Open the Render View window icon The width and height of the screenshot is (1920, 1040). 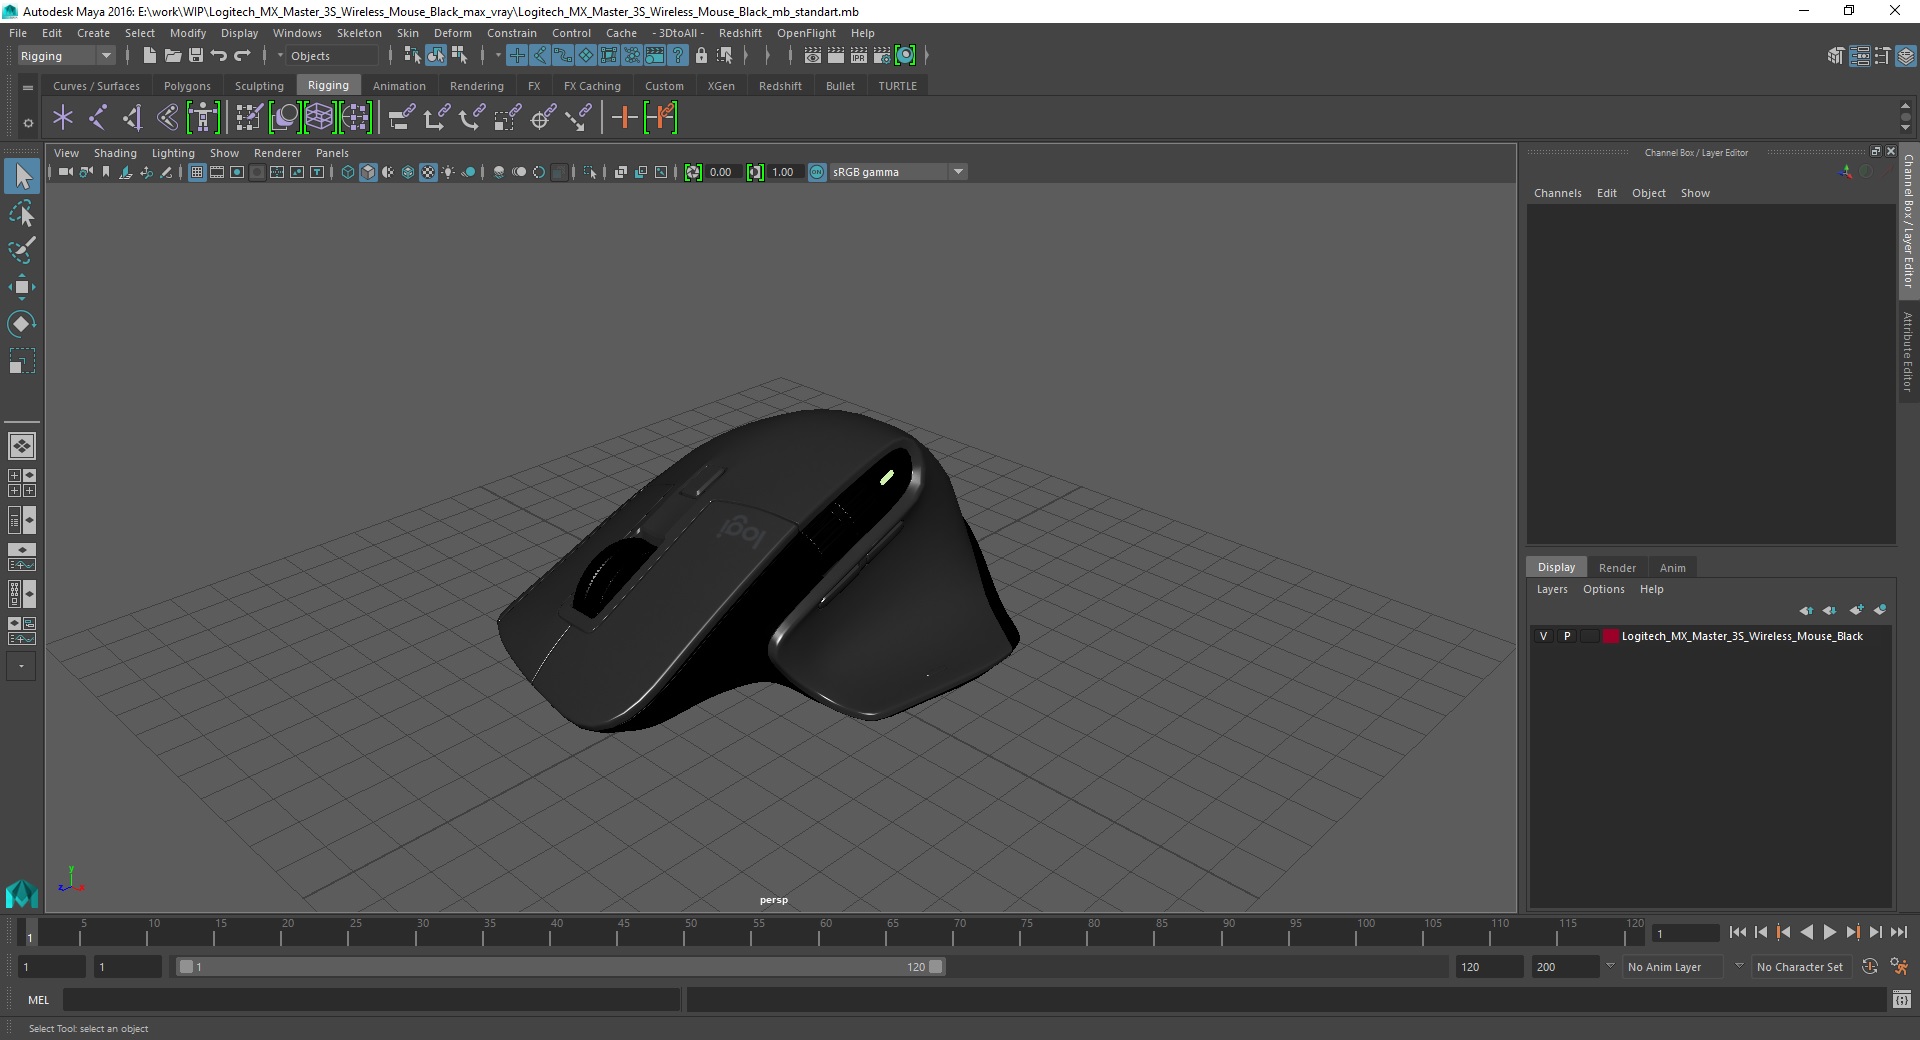tap(813, 56)
